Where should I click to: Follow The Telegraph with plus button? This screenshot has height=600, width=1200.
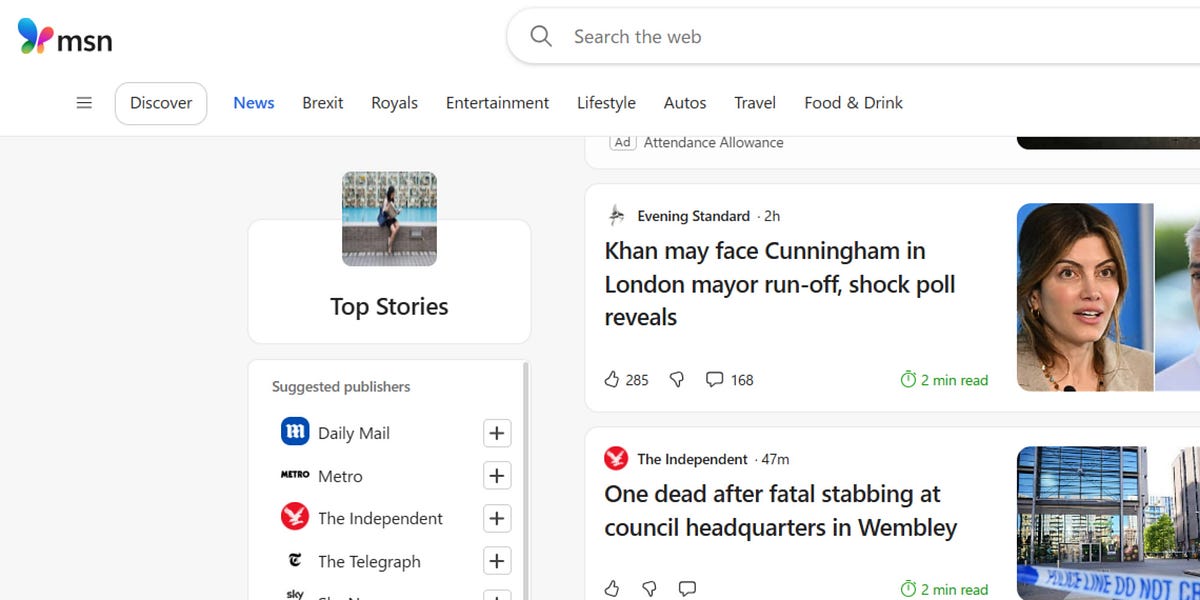pyautogui.click(x=497, y=561)
